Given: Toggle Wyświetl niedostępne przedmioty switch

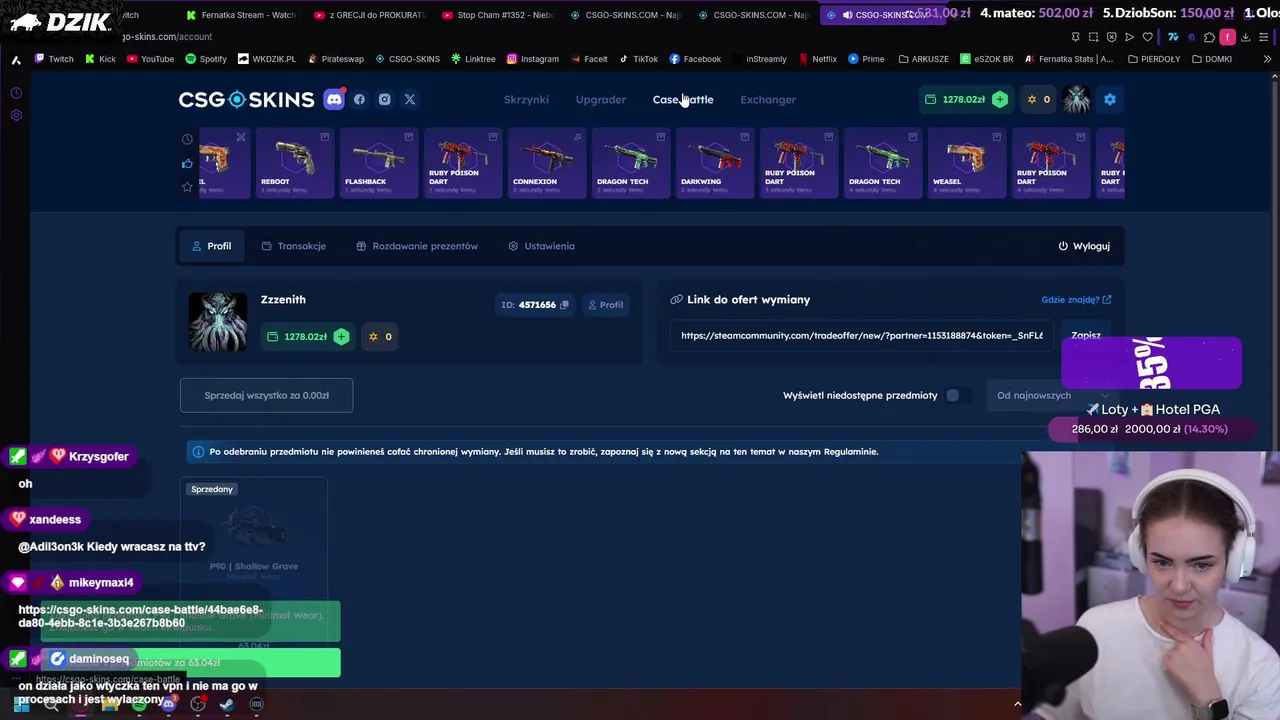Looking at the screenshot, I should click(x=958, y=395).
